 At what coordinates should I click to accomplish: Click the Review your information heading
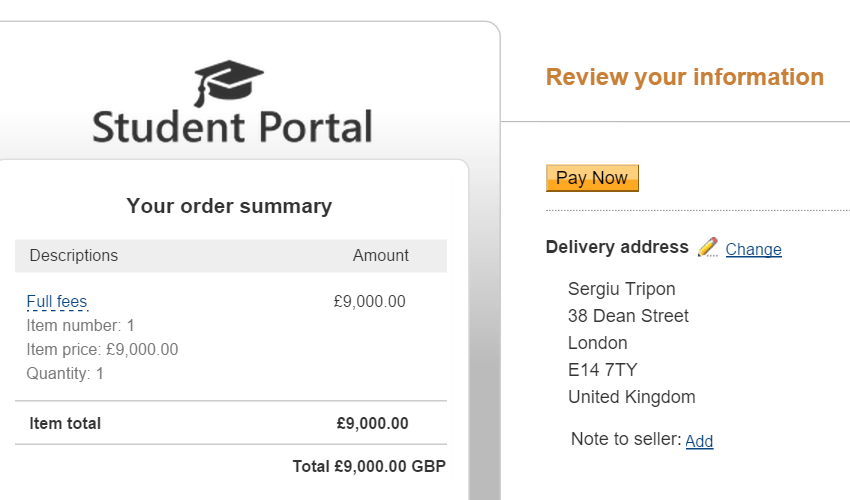point(685,77)
